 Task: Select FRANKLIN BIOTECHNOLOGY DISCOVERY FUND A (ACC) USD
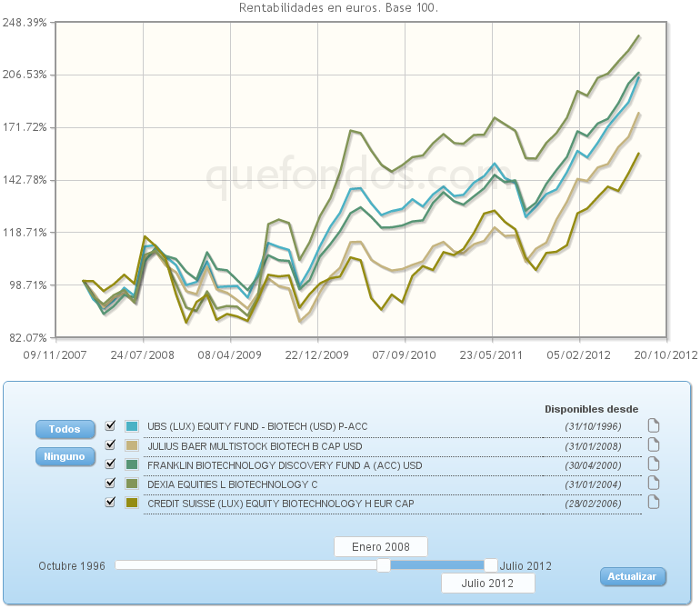click(284, 466)
